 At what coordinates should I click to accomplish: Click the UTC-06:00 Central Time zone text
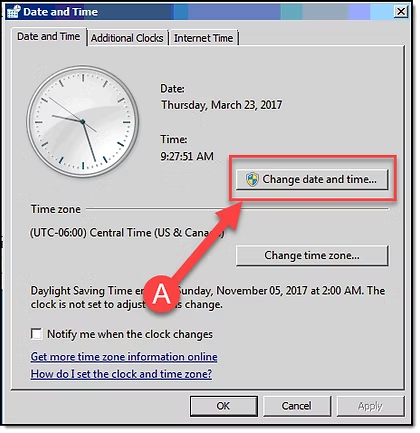click(x=127, y=232)
